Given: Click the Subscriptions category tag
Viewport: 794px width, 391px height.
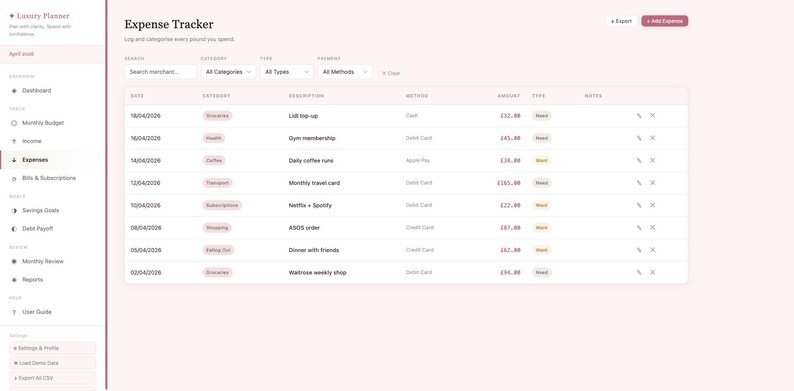Looking at the screenshot, I should 222,205.
